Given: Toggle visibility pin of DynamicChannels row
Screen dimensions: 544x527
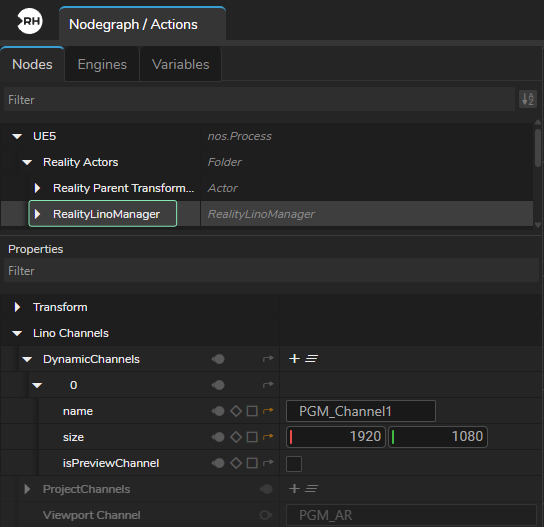Looking at the screenshot, I should coord(218,359).
